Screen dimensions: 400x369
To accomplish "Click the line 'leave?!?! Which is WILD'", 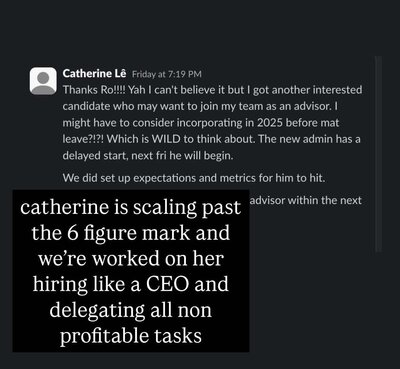I will click(212, 139).
